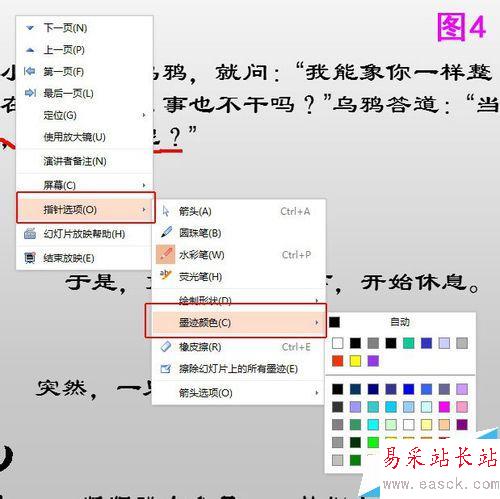End the show using the 结束放映 icon

[30, 258]
